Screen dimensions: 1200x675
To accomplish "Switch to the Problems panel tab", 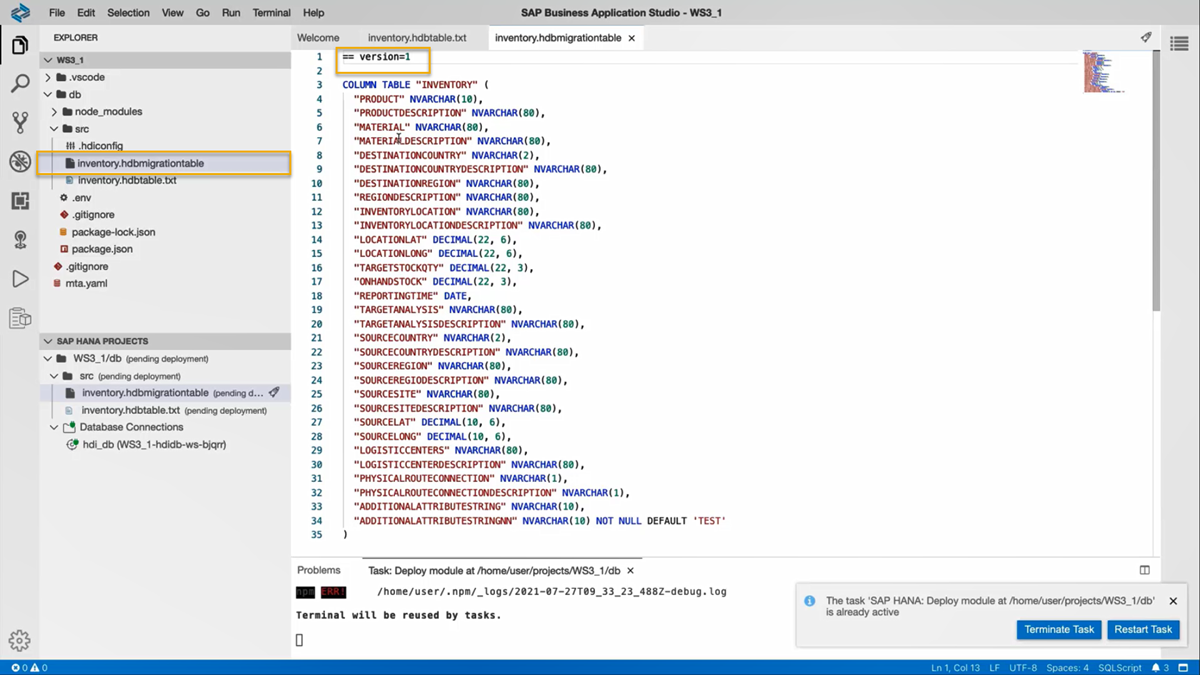I will (x=318, y=570).
